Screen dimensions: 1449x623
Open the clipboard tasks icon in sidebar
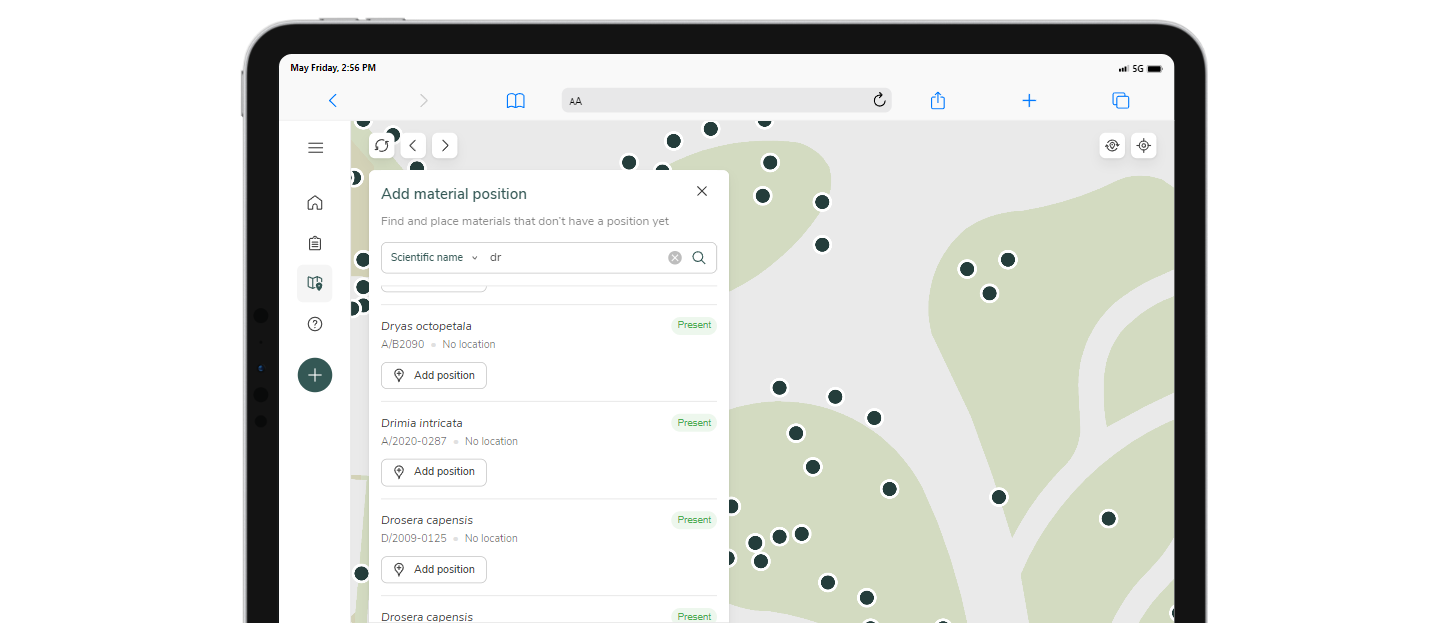315,243
